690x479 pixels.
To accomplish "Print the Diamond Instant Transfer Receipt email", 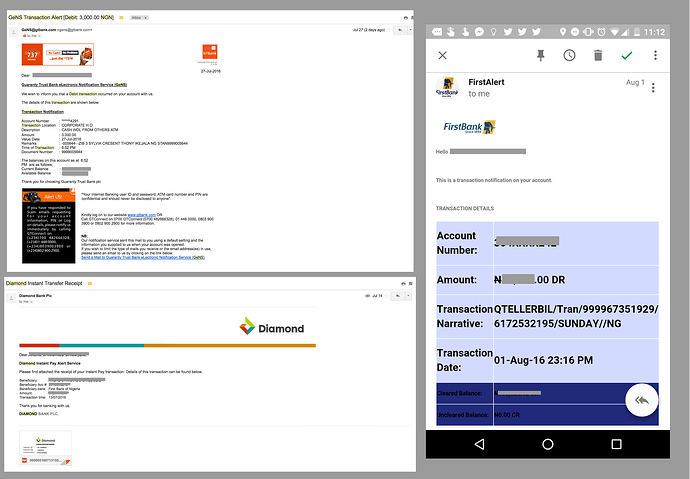I will (403, 284).
